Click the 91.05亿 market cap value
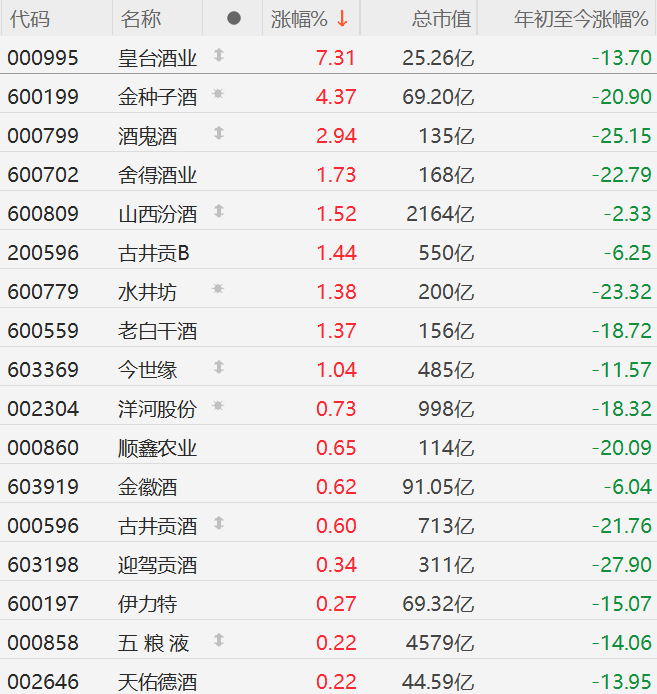This screenshot has height=694, width=657. pos(438,486)
